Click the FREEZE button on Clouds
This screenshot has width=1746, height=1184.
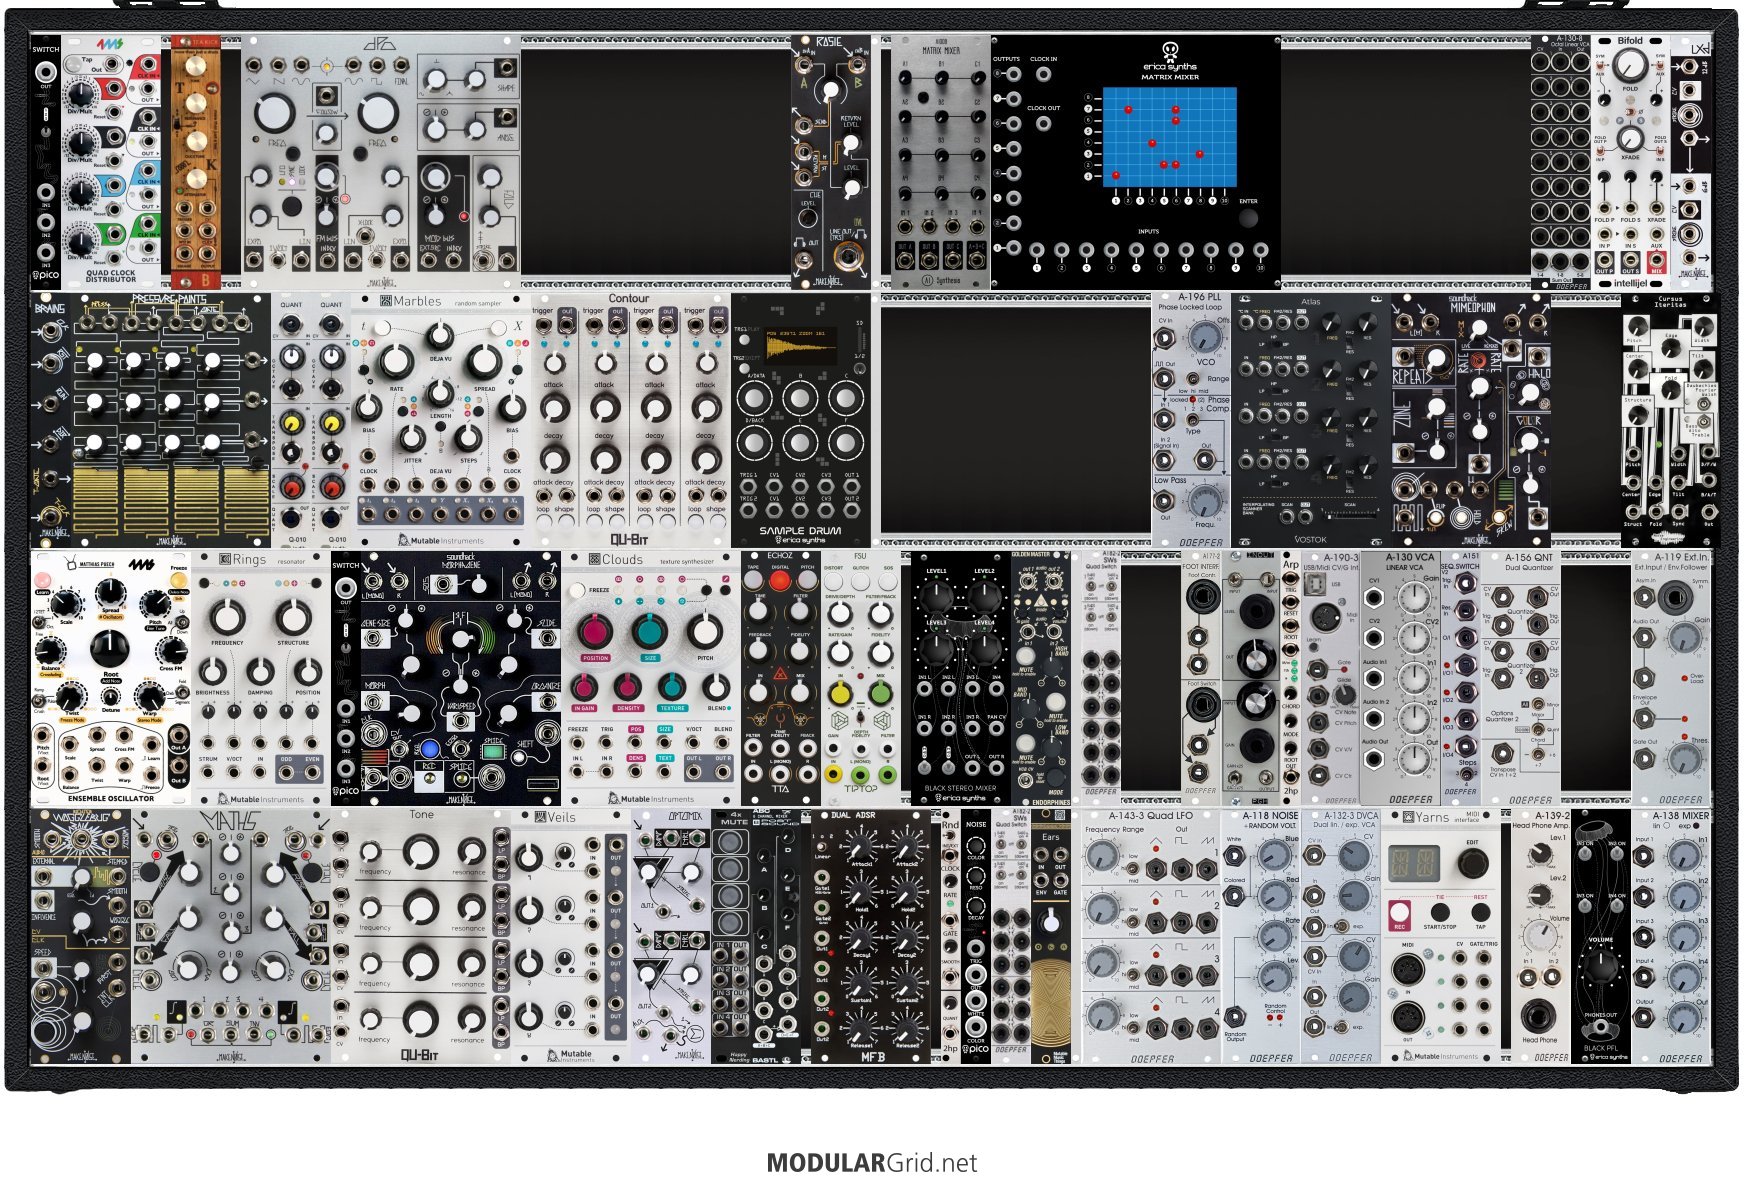tap(575, 590)
